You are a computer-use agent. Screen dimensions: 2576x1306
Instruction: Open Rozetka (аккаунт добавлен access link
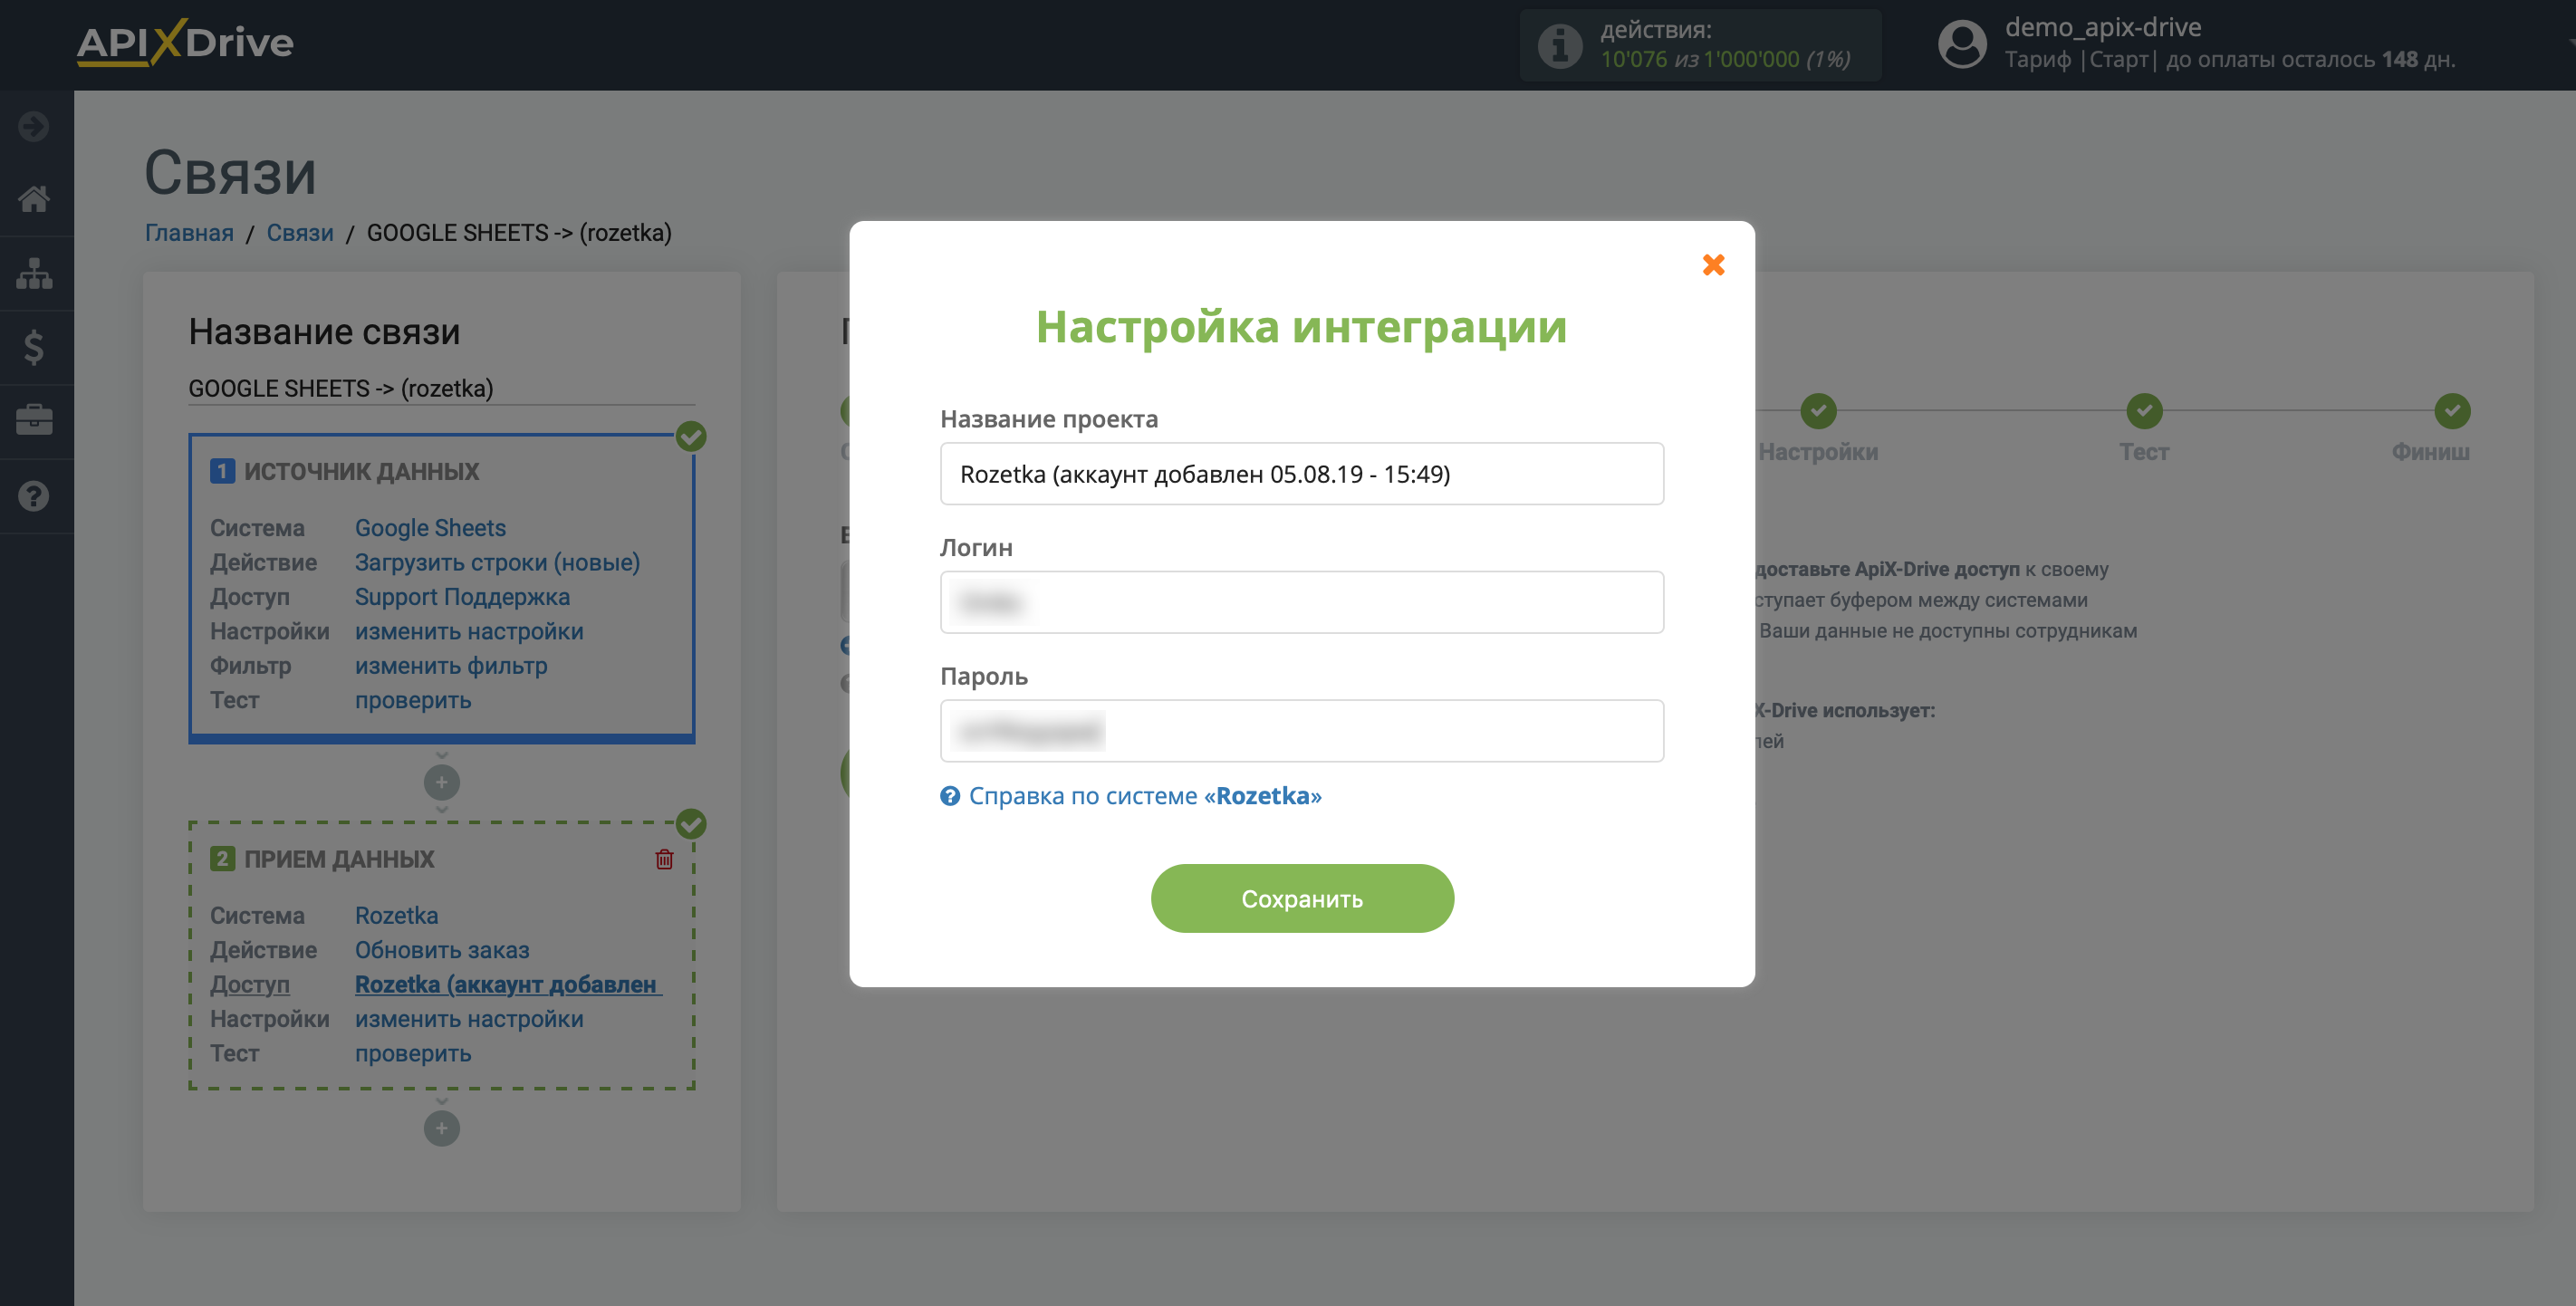coord(508,984)
